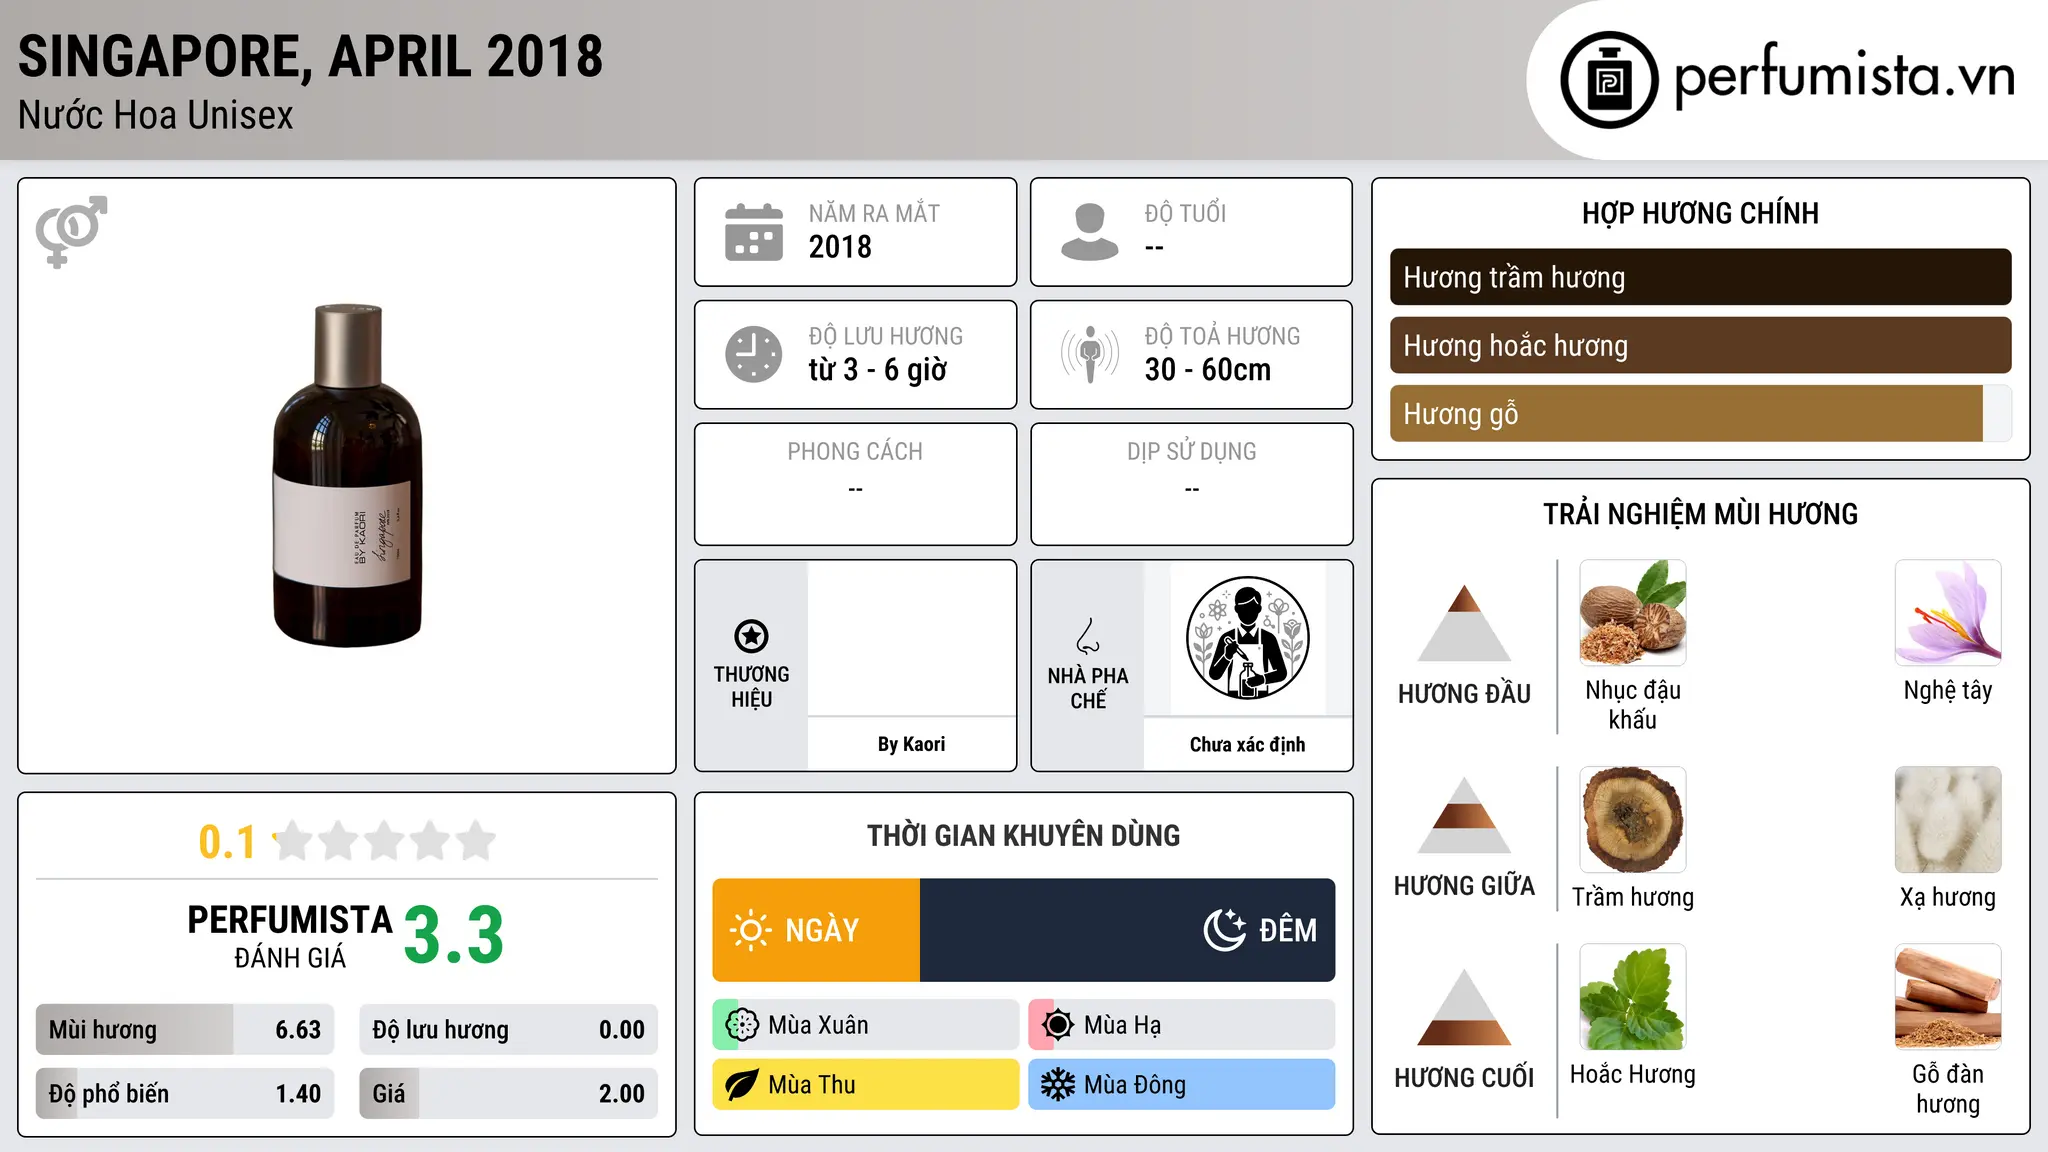Screen dimensions: 2048x1152
Task: Click the orange 0.1 user rating
Action: (227, 842)
